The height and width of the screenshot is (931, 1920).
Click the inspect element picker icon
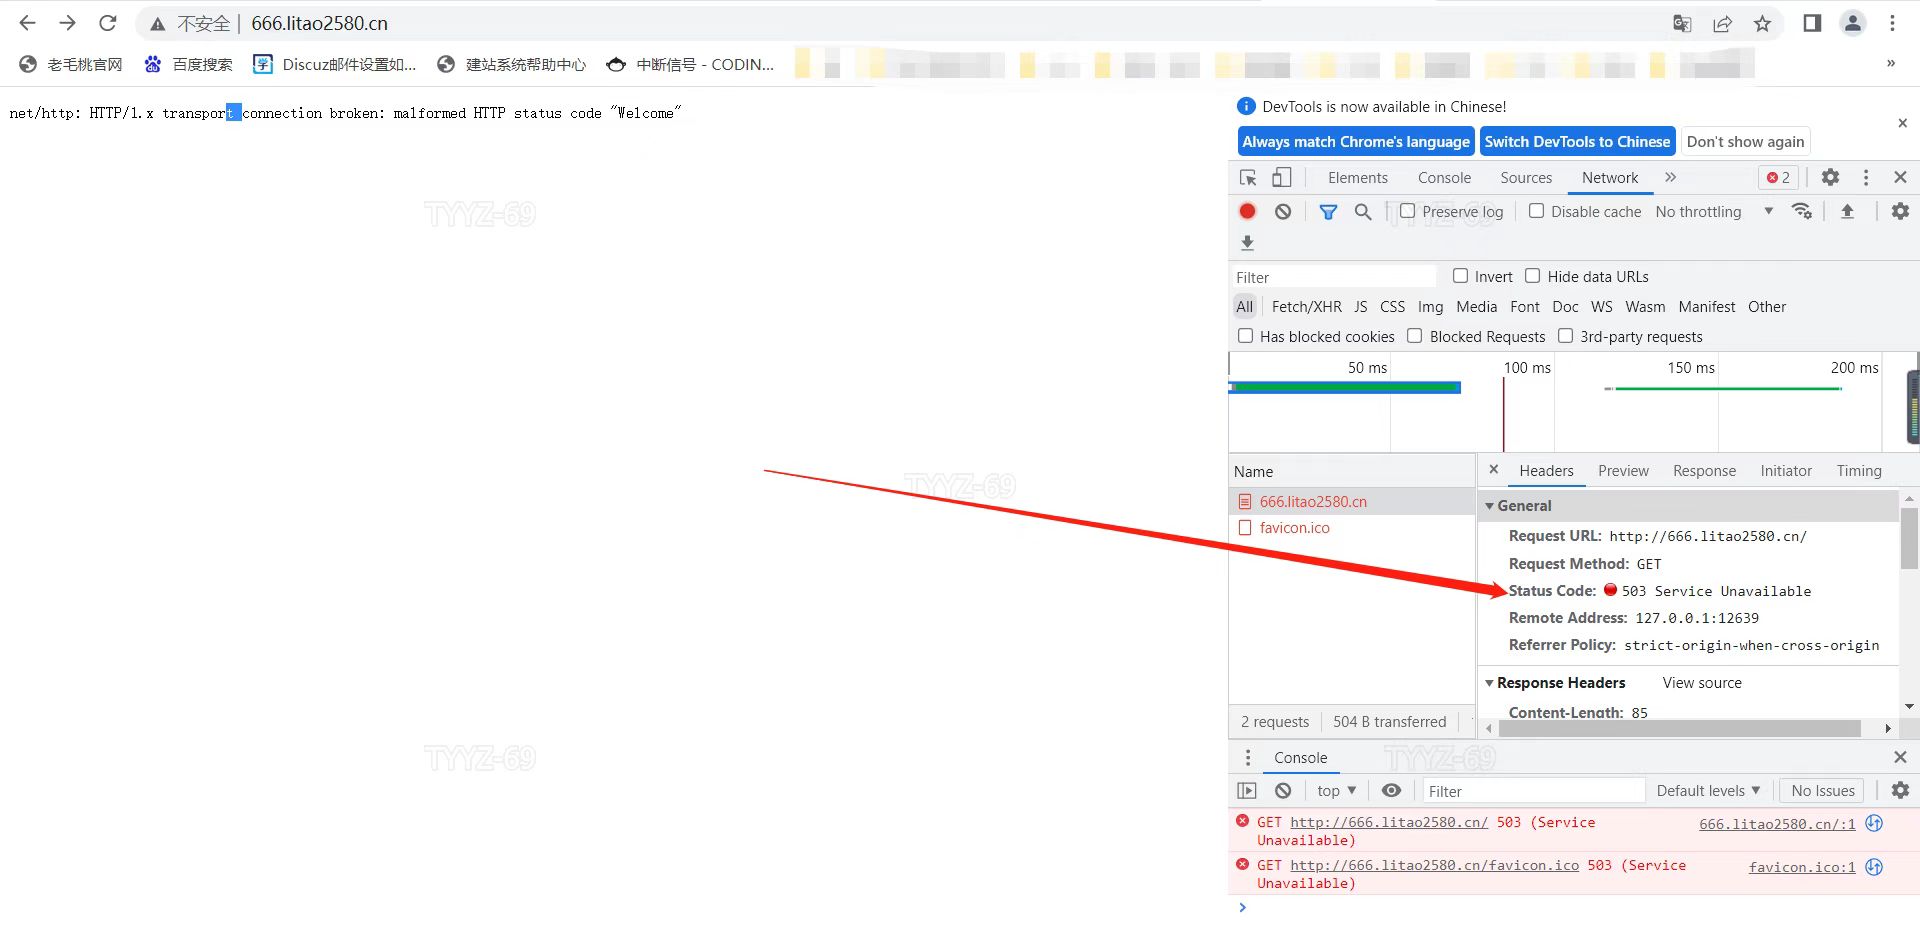tap(1248, 178)
